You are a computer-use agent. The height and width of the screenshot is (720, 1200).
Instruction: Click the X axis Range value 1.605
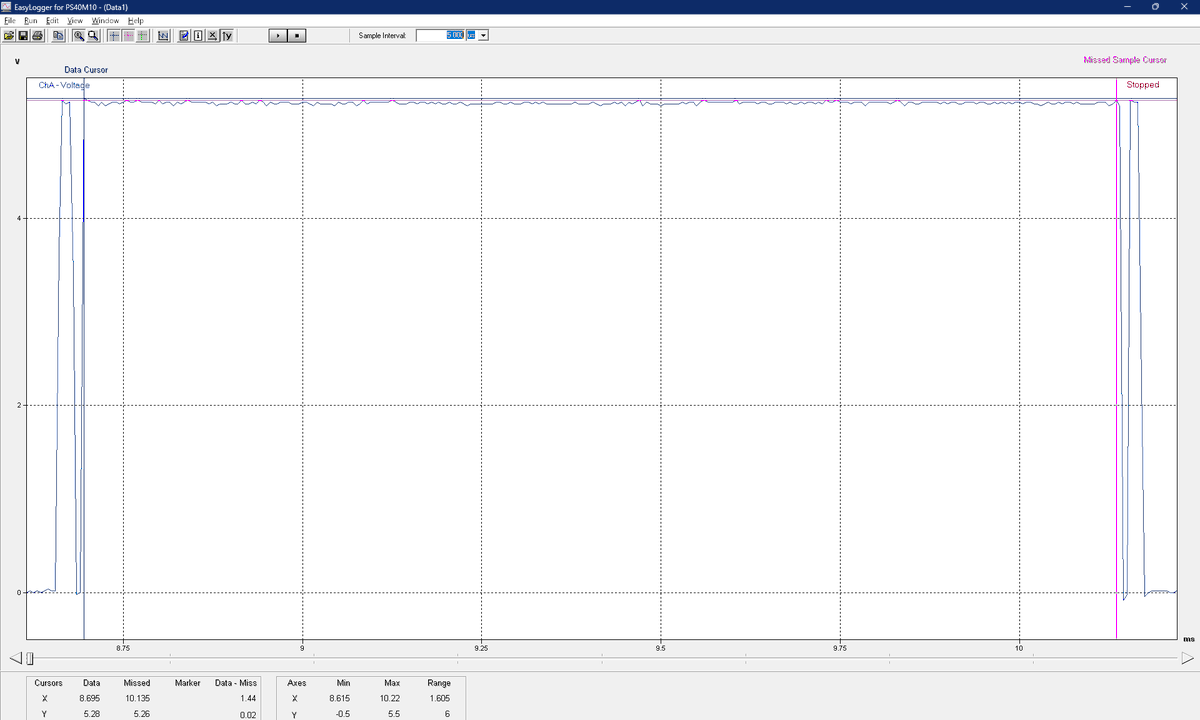click(439, 697)
